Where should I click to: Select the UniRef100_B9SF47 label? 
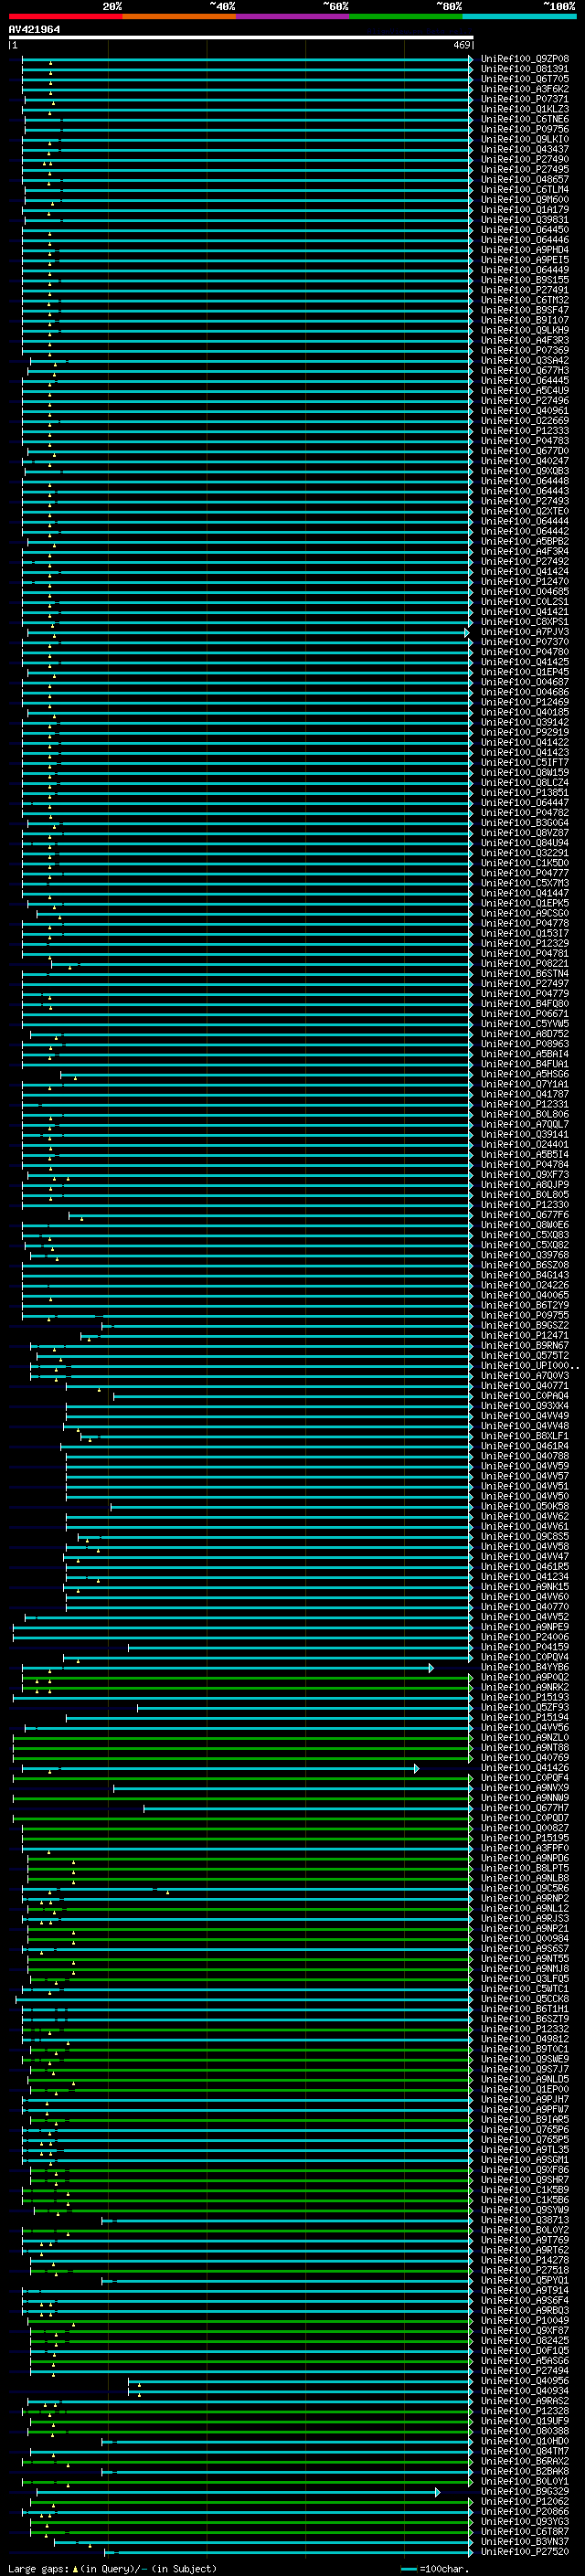tap(524, 310)
